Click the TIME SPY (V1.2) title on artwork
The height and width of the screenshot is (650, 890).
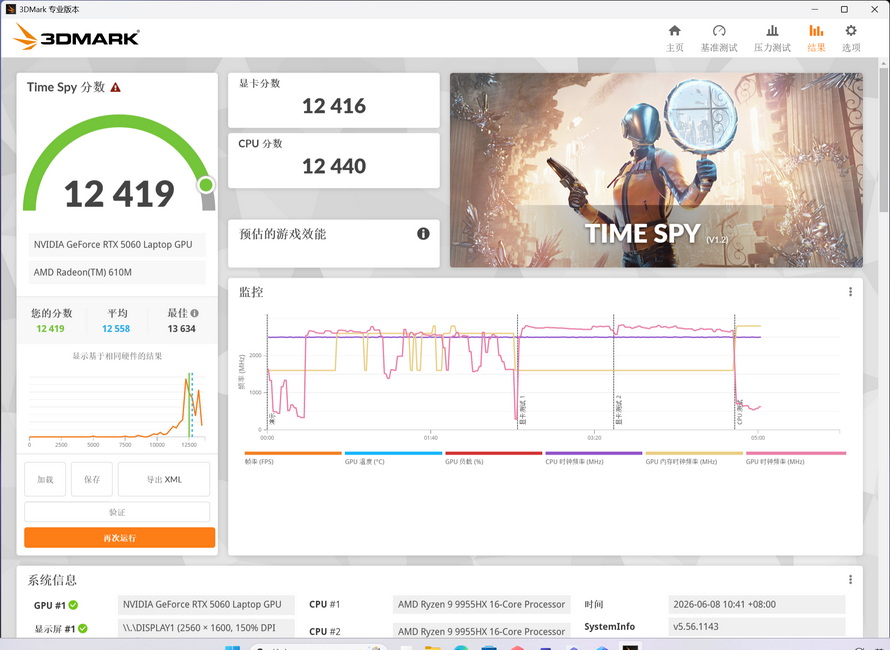656,233
